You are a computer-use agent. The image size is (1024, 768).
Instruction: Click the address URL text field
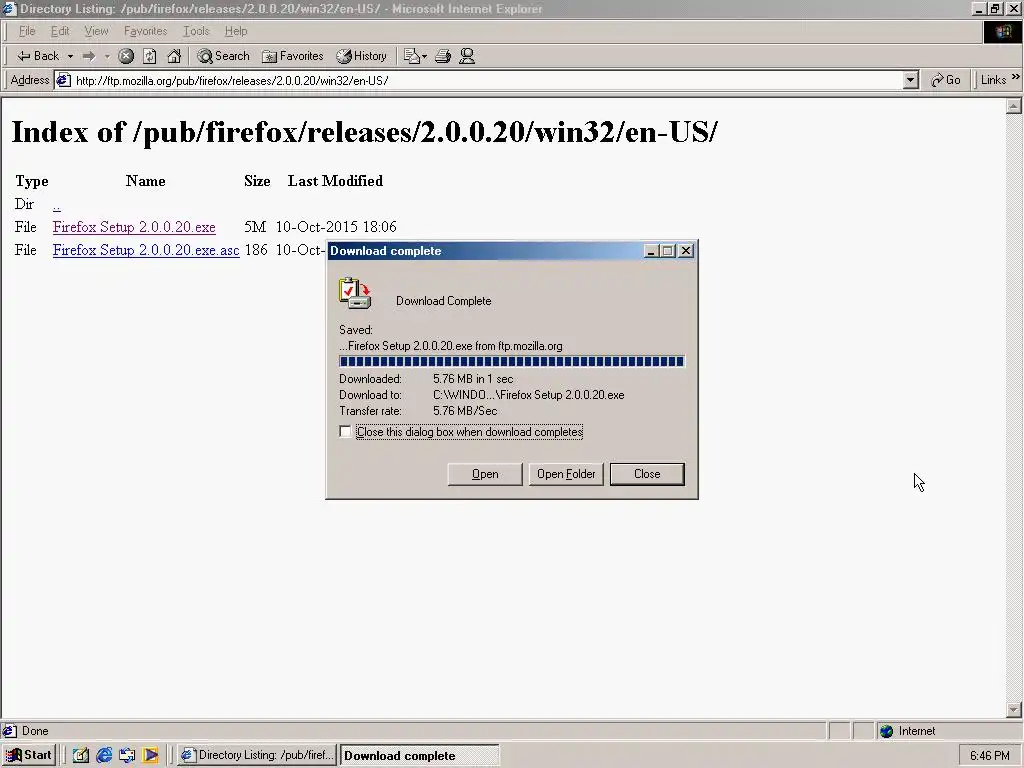(x=487, y=80)
